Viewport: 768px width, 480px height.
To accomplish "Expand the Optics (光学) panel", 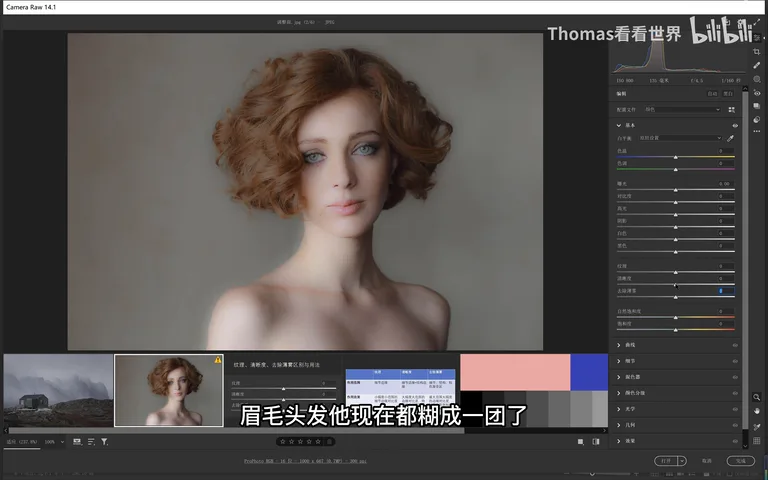I will [x=619, y=409].
